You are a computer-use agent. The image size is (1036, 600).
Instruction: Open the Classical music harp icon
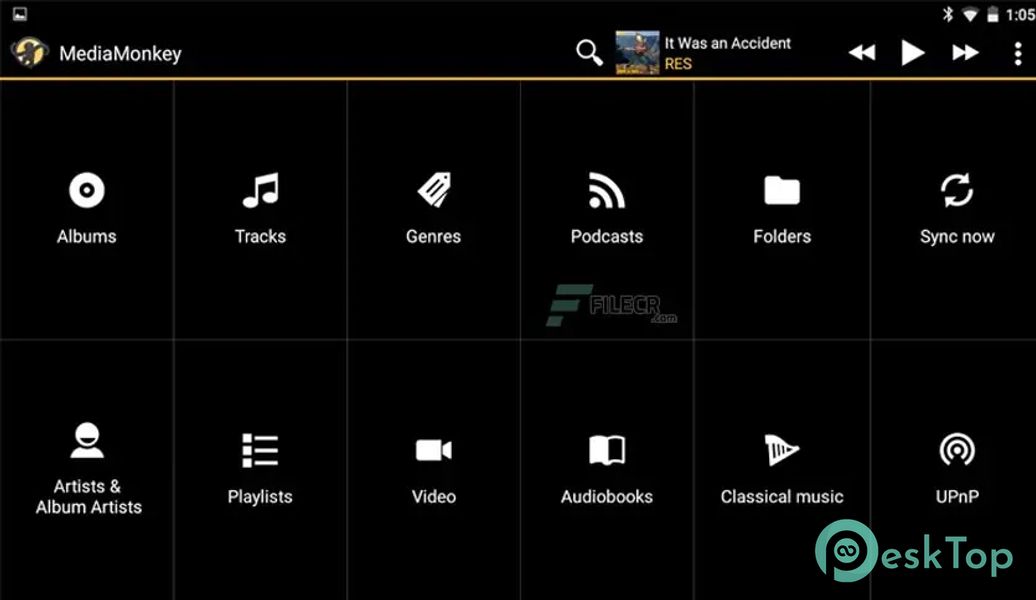[x=782, y=451]
